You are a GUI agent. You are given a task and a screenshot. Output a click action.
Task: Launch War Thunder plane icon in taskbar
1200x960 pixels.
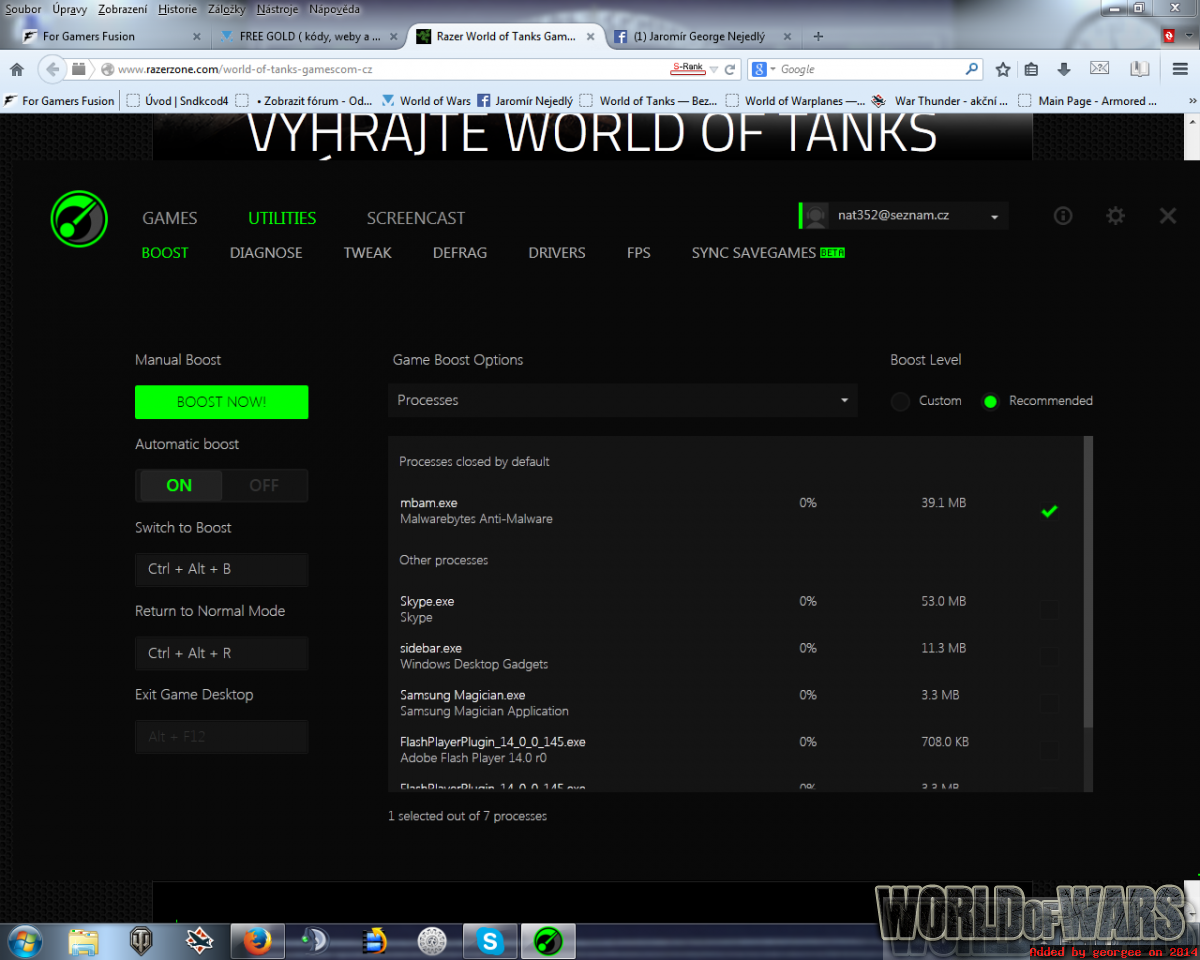[200, 941]
